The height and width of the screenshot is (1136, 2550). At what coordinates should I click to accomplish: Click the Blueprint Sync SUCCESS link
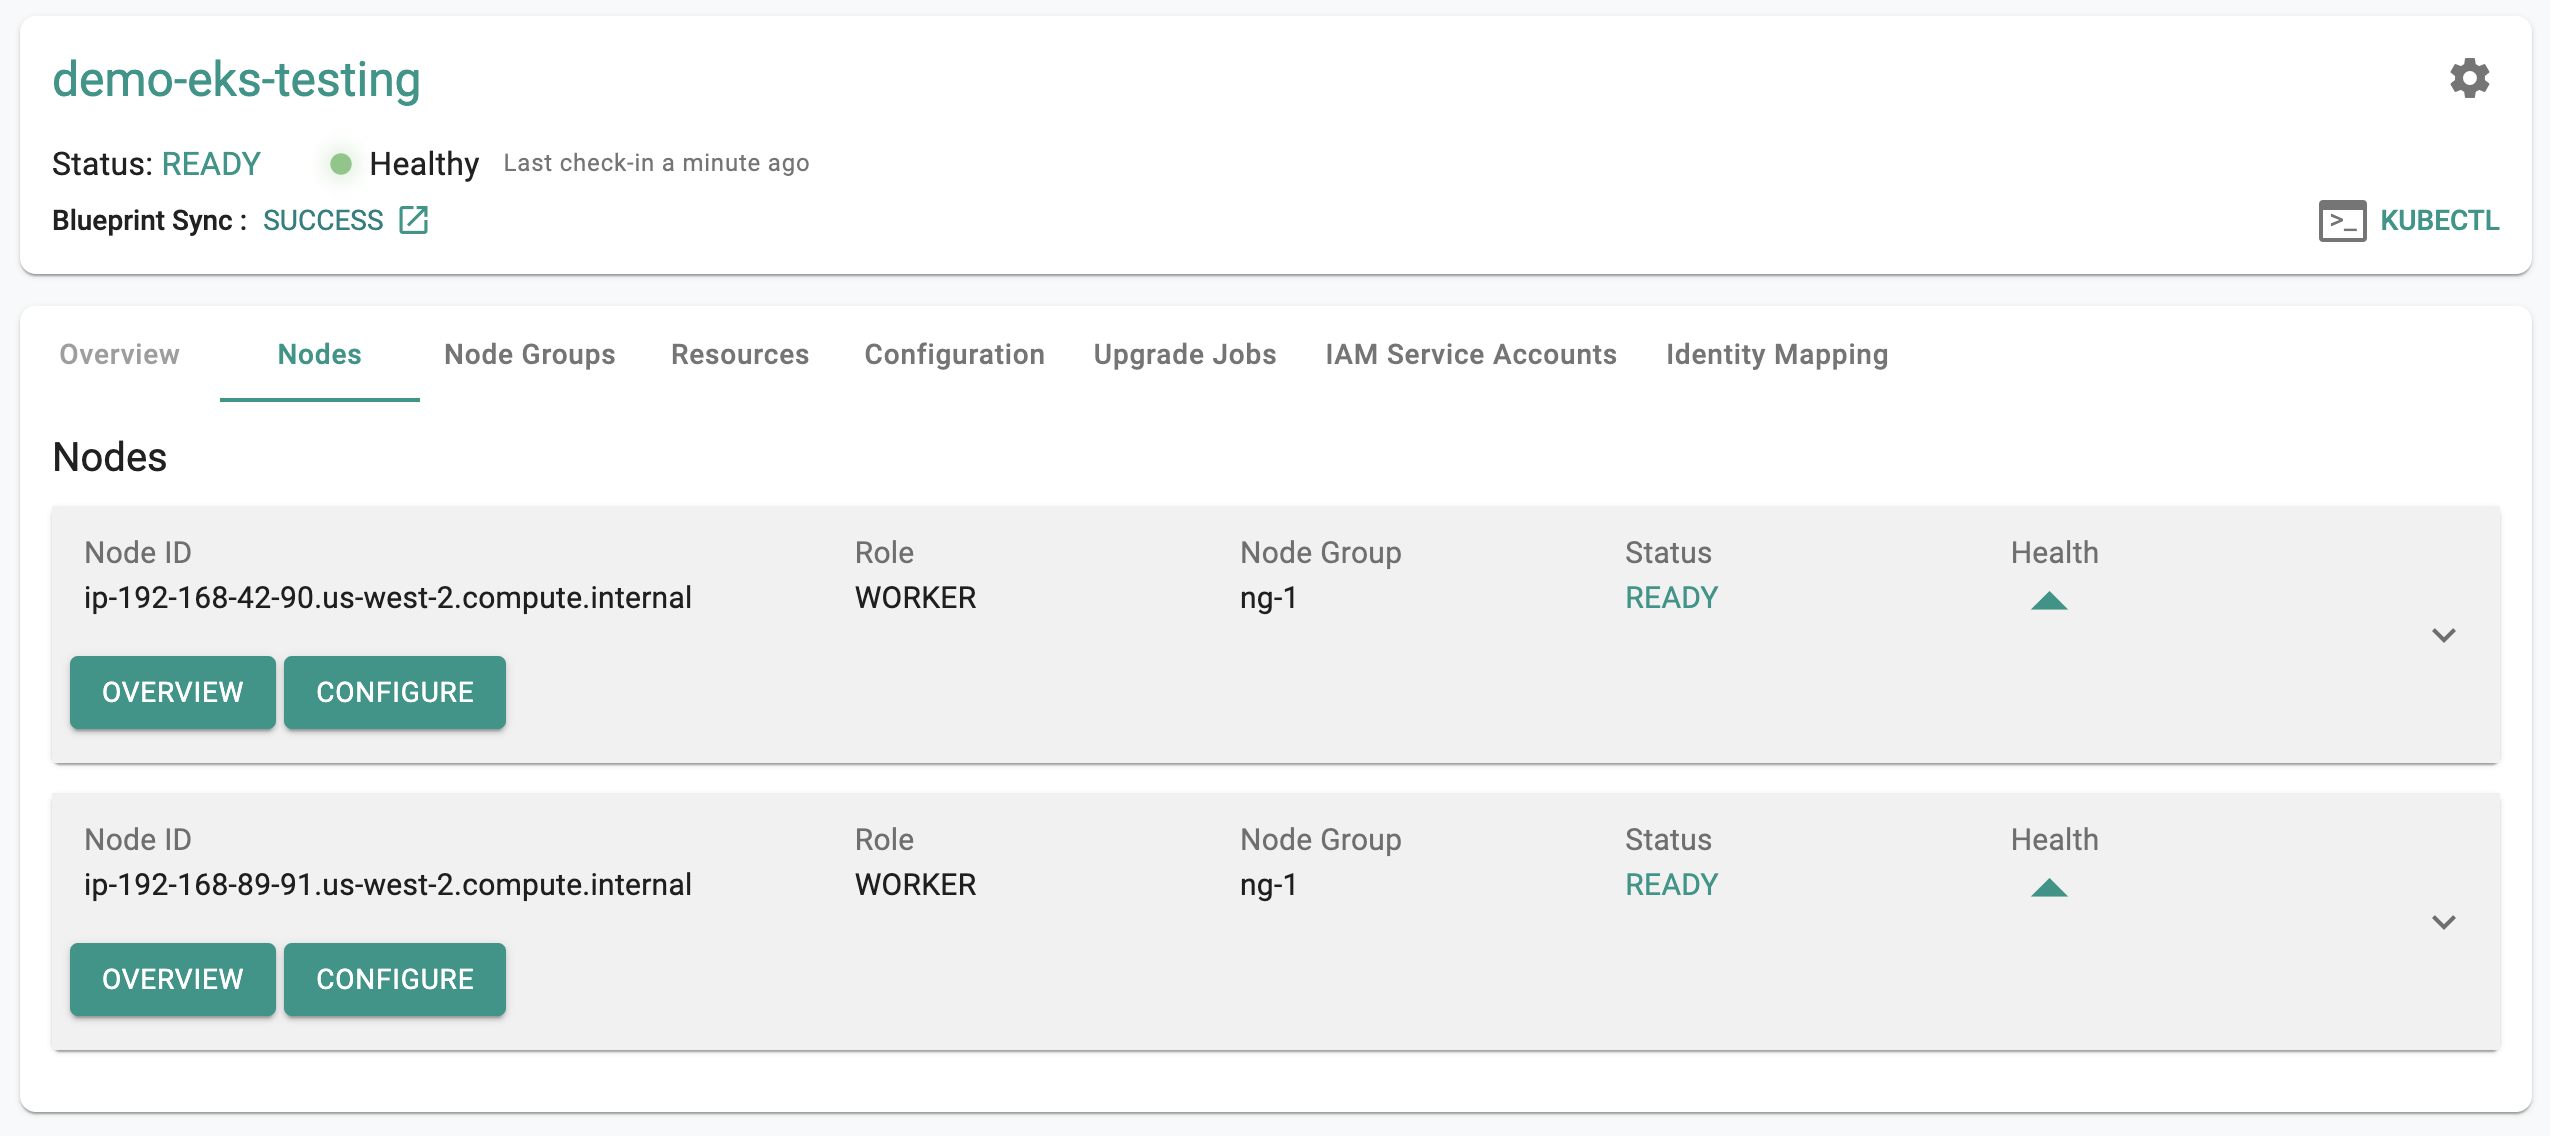click(323, 220)
